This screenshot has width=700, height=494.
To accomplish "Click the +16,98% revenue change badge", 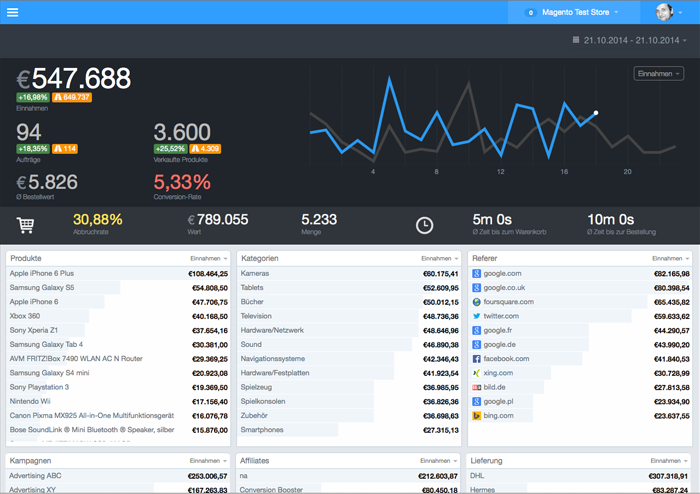I will [x=33, y=97].
